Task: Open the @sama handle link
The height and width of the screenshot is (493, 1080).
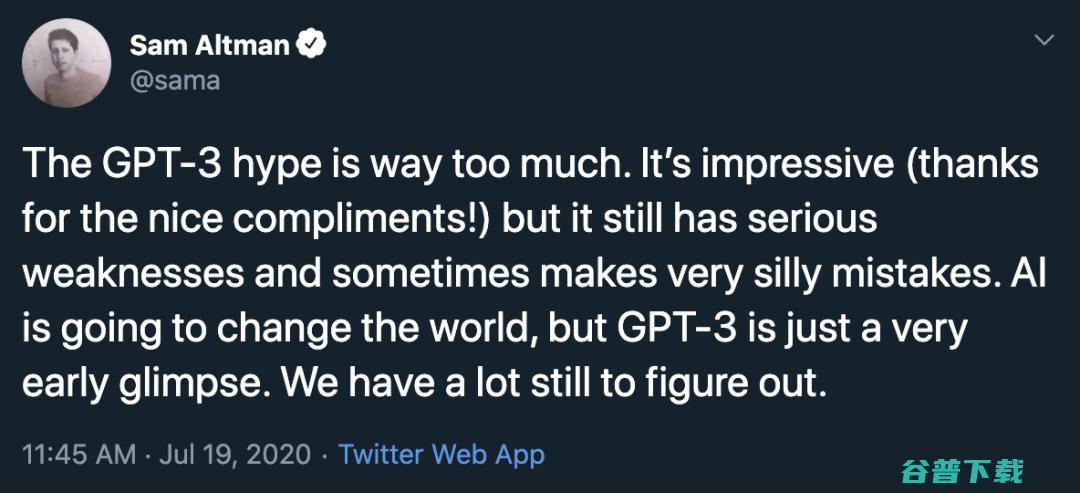Action: [x=174, y=80]
